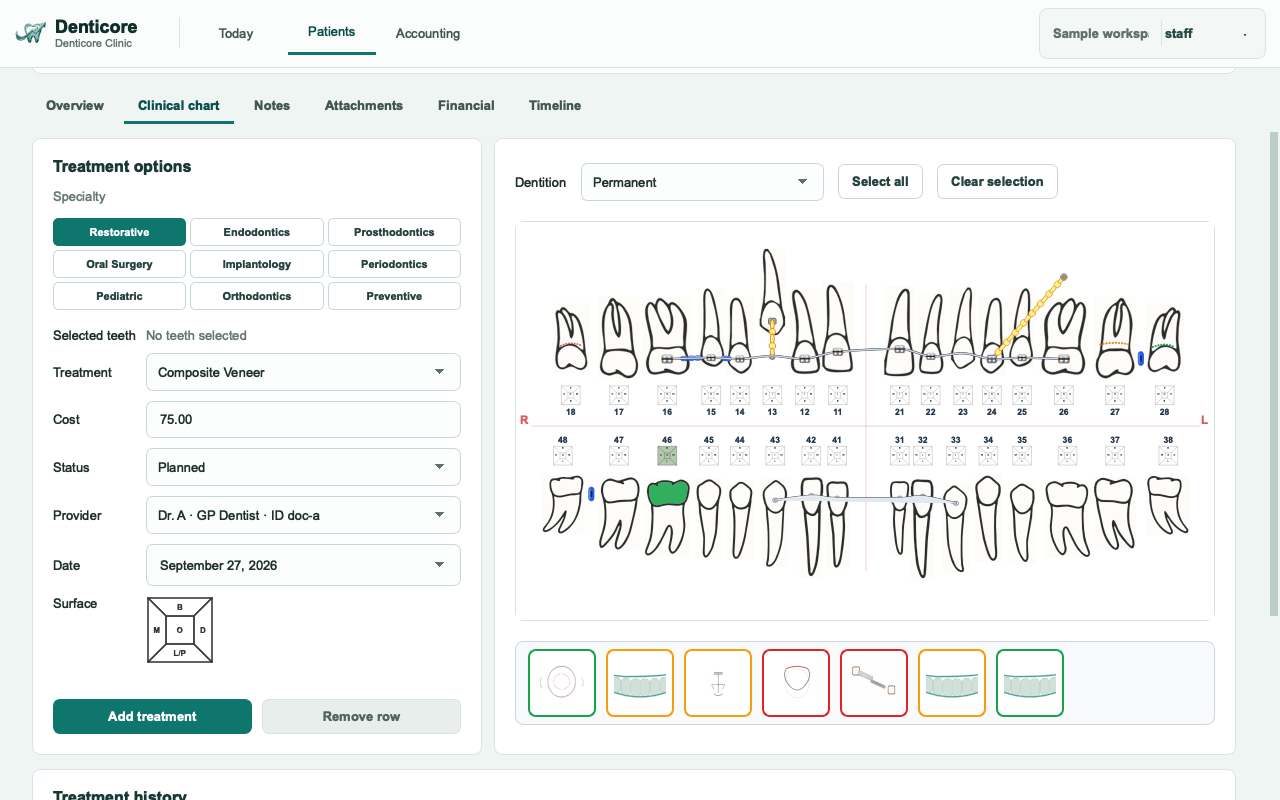Expand the Provider dropdown

pyautogui.click(x=303, y=515)
